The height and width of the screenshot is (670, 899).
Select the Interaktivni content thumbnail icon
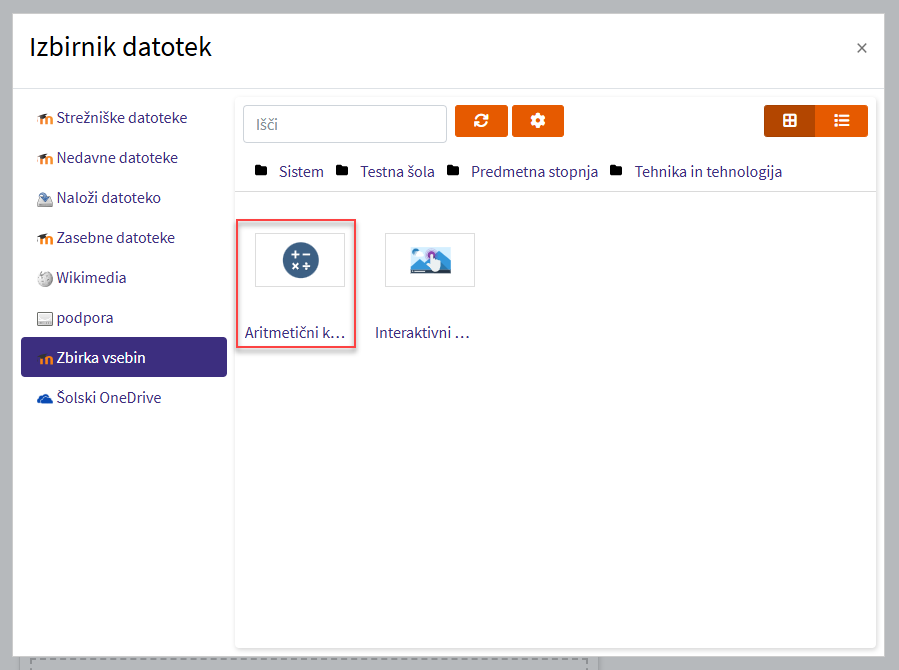click(x=430, y=260)
